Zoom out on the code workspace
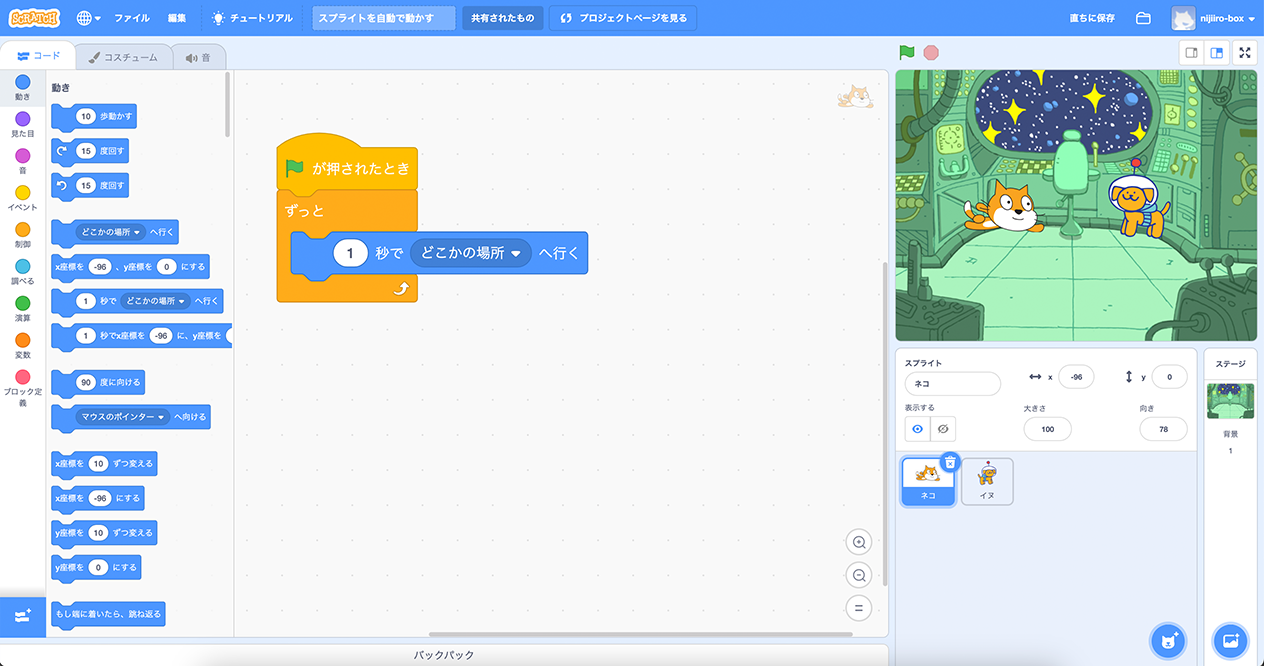The image size is (1264, 666). [x=858, y=575]
